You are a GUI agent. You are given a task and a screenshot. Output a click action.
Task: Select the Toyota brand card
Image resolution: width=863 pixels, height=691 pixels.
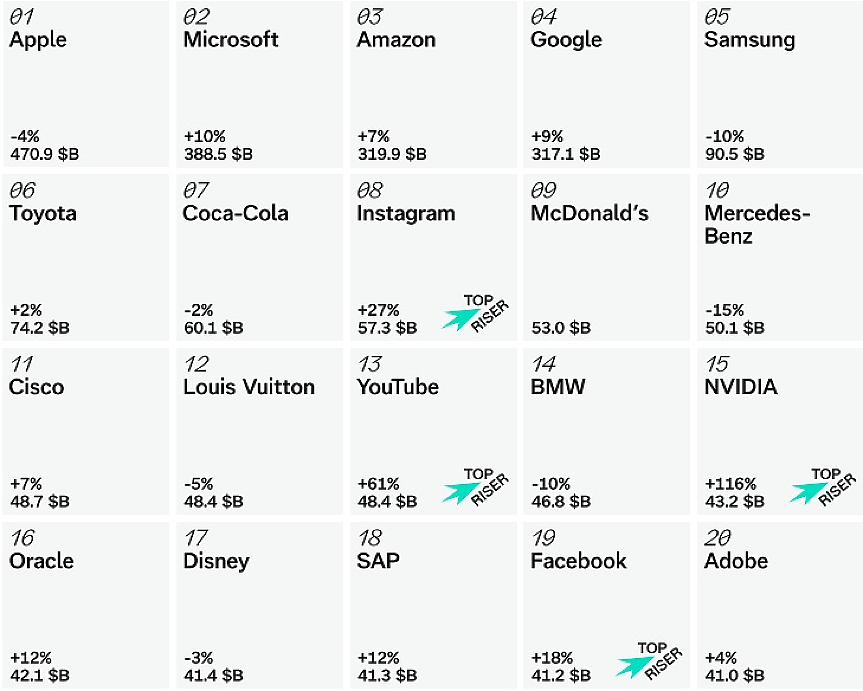pos(86,258)
